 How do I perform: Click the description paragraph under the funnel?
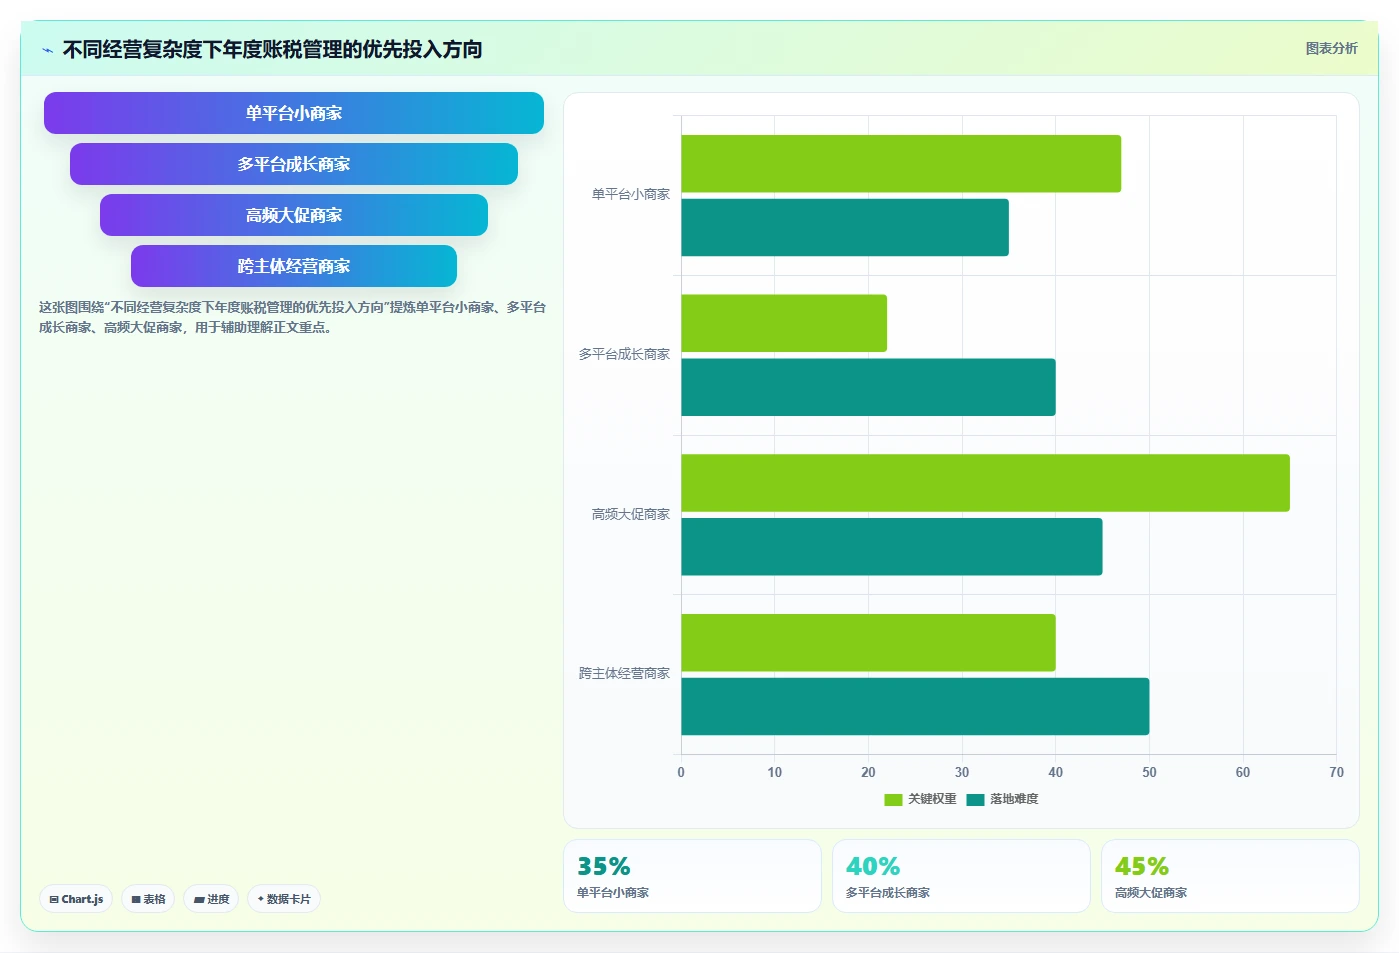292,317
